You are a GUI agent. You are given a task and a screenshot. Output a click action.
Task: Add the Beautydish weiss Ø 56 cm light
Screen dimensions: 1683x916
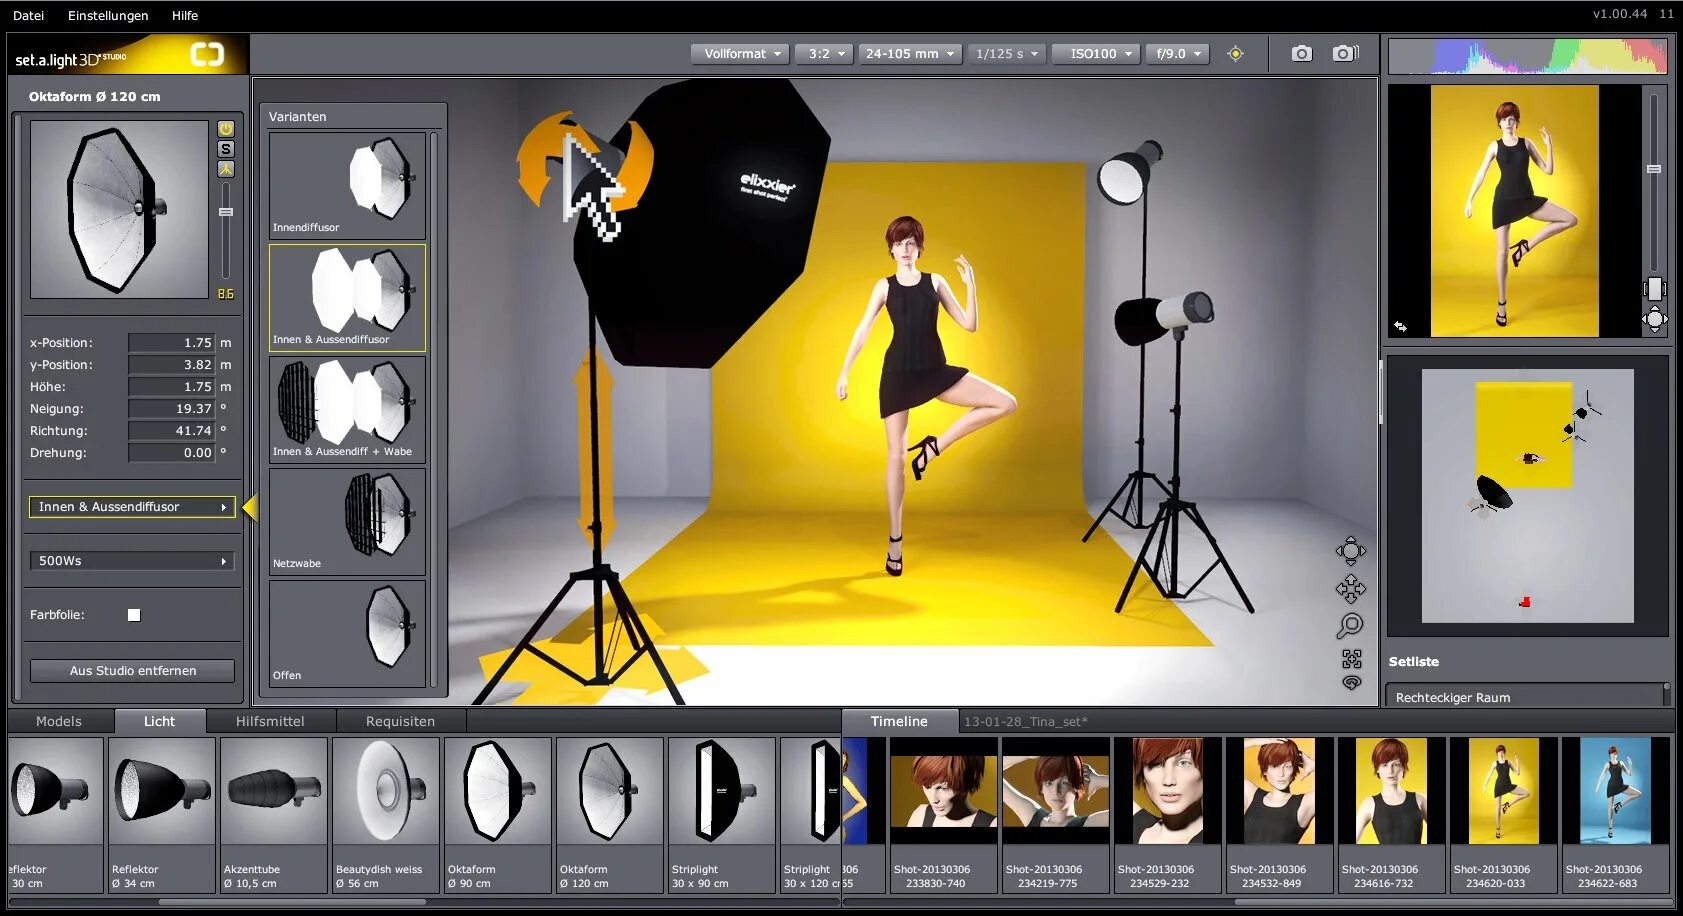click(386, 815)
